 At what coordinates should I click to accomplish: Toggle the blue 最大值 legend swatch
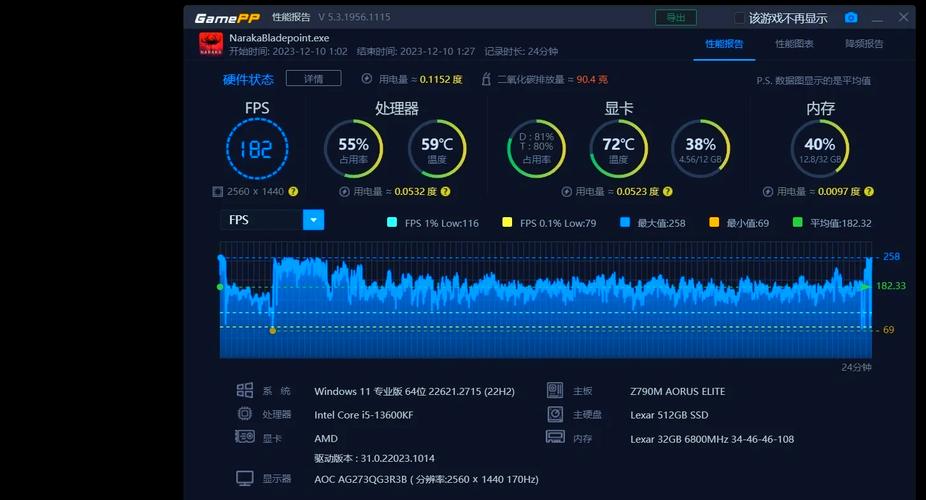coord(625,223)
